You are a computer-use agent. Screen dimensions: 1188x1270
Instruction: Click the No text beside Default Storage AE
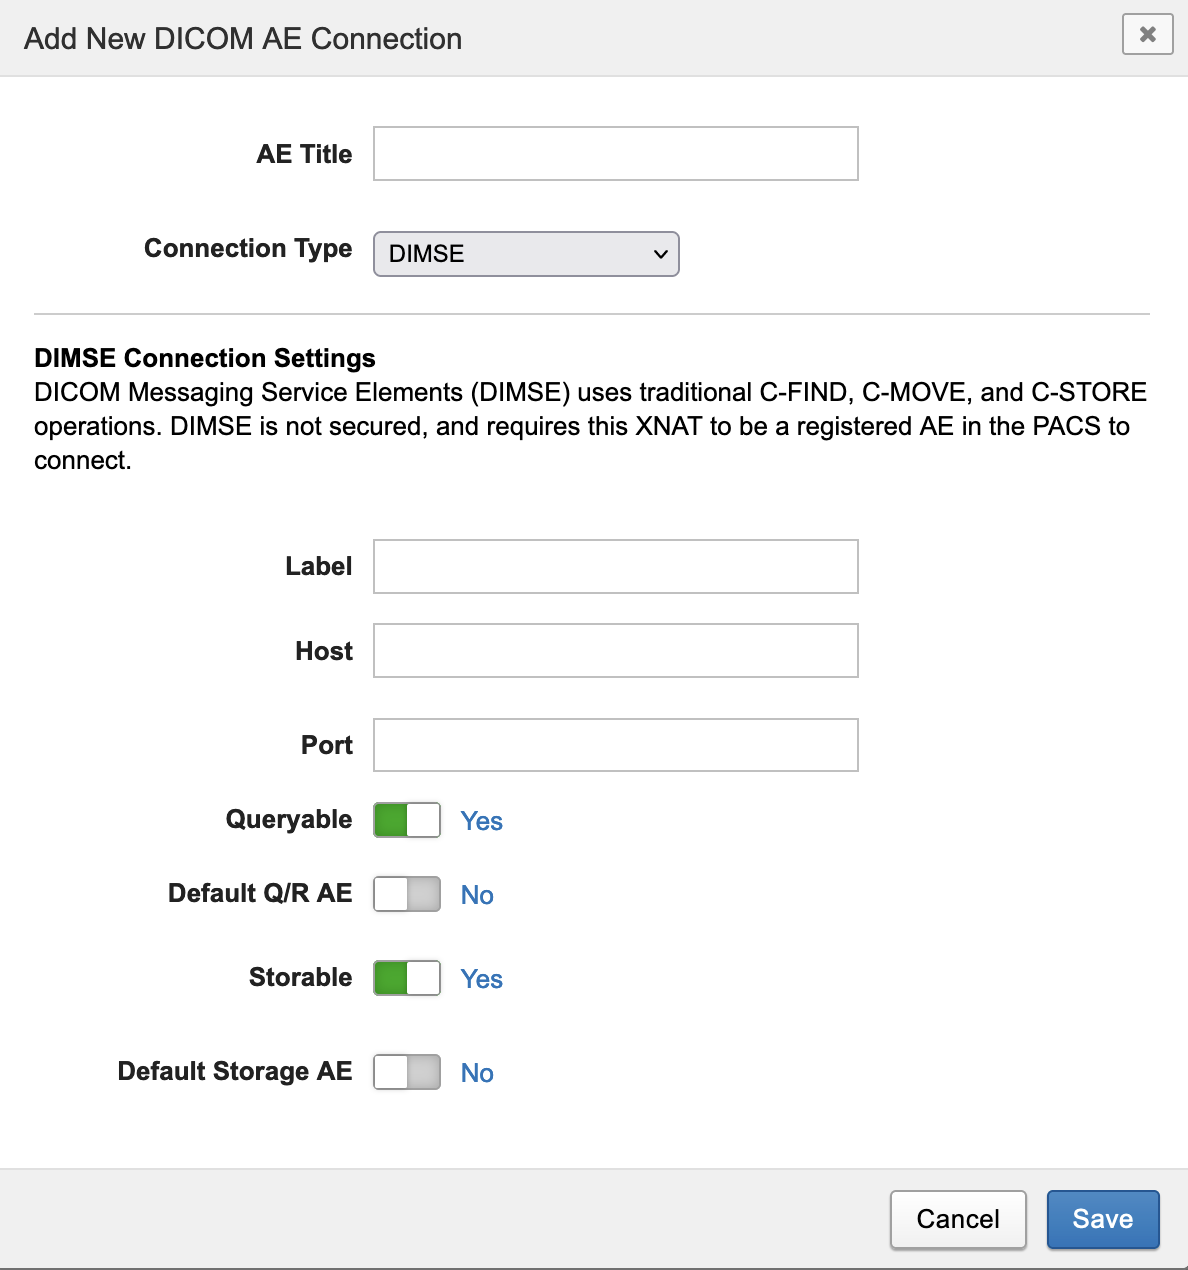point(477,1073)
